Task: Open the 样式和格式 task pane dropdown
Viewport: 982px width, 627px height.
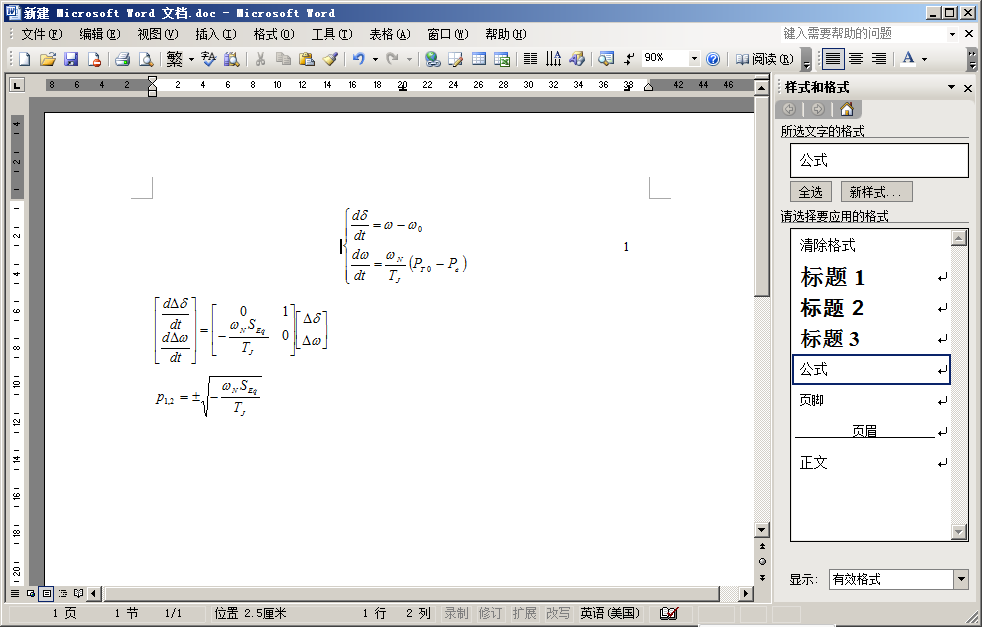Action: (951, 88)
